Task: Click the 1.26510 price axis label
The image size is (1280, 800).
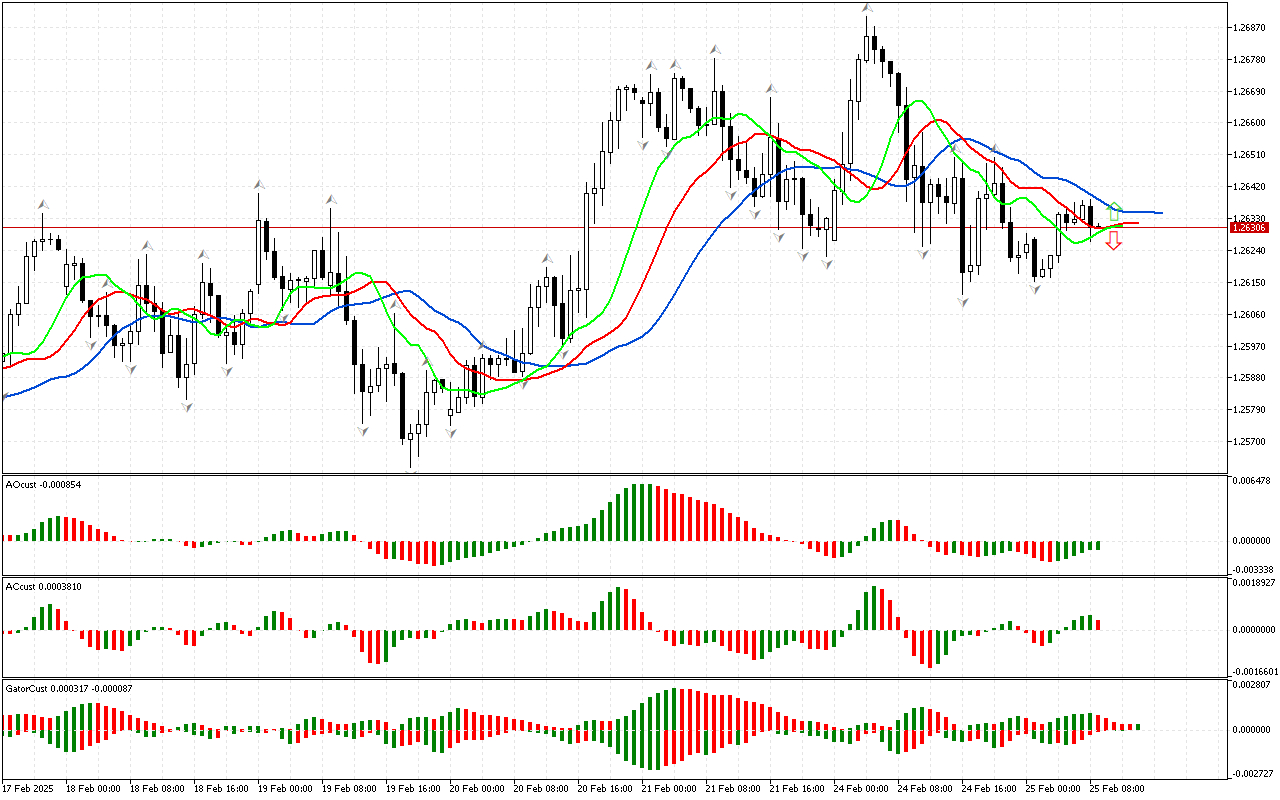Action: click(1251, 155)
